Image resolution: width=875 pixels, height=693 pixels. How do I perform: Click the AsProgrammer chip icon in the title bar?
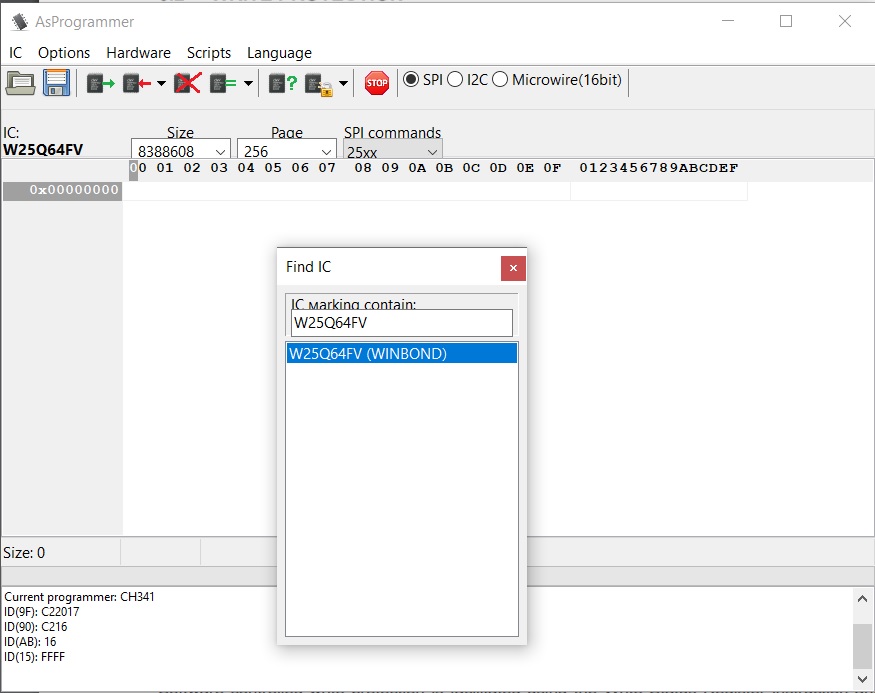pos(20,22)
